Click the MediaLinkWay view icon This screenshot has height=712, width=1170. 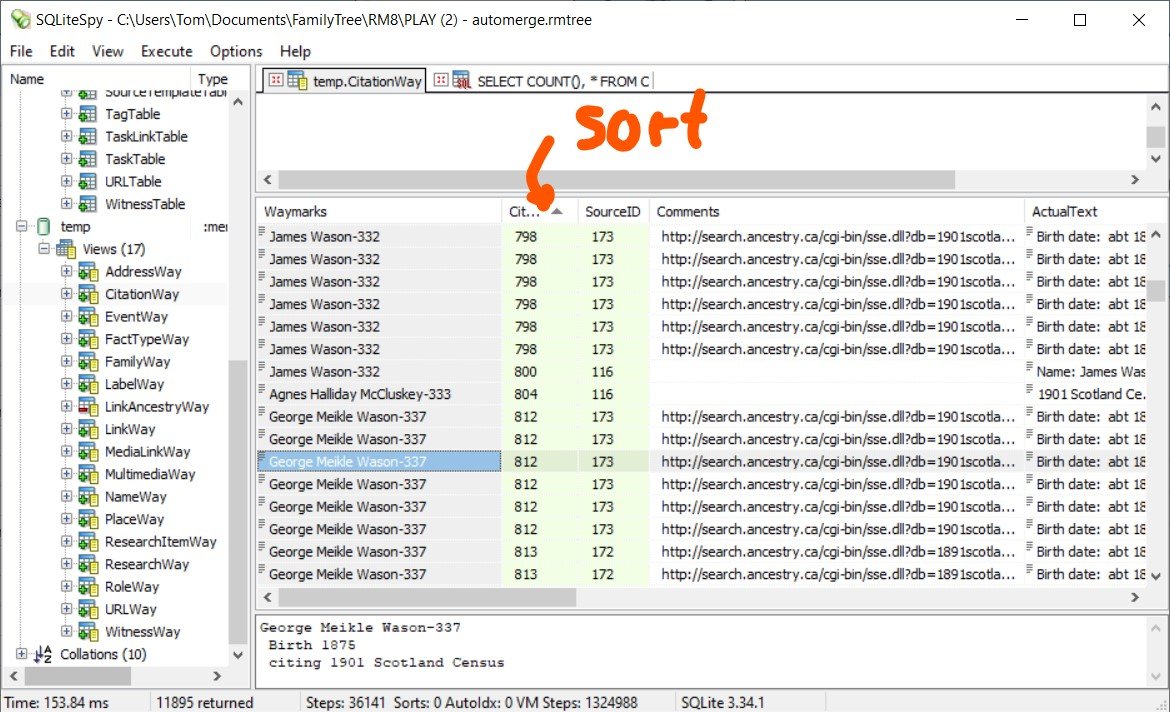(x=88, y=452)
